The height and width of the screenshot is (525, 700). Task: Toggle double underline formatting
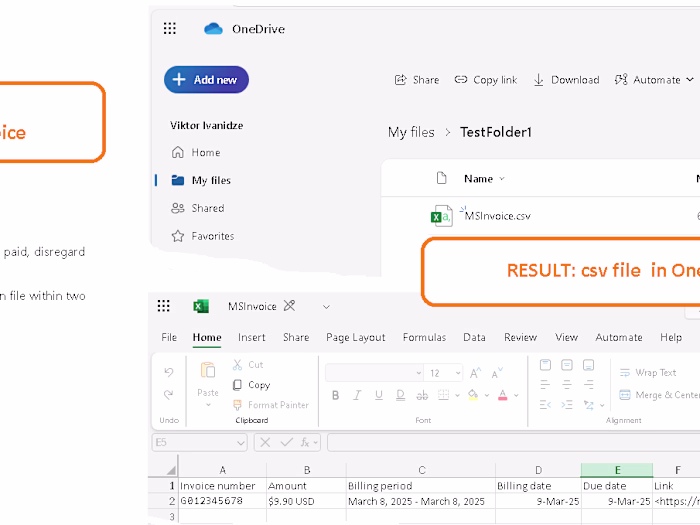coord(400,396)
